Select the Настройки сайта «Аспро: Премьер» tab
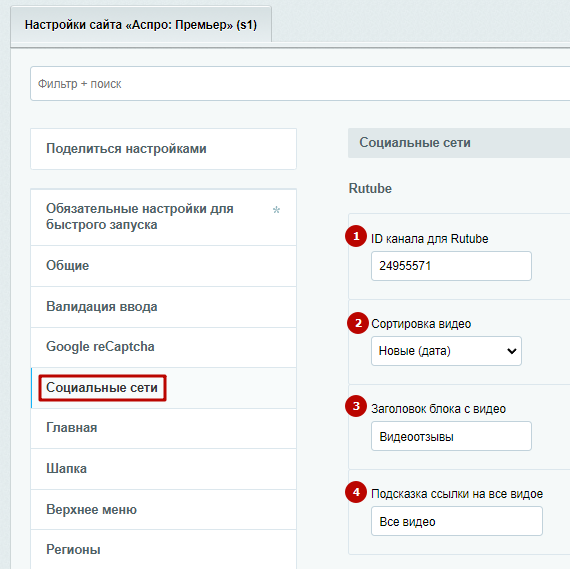The image size is (570, 569). click(141, 25)
